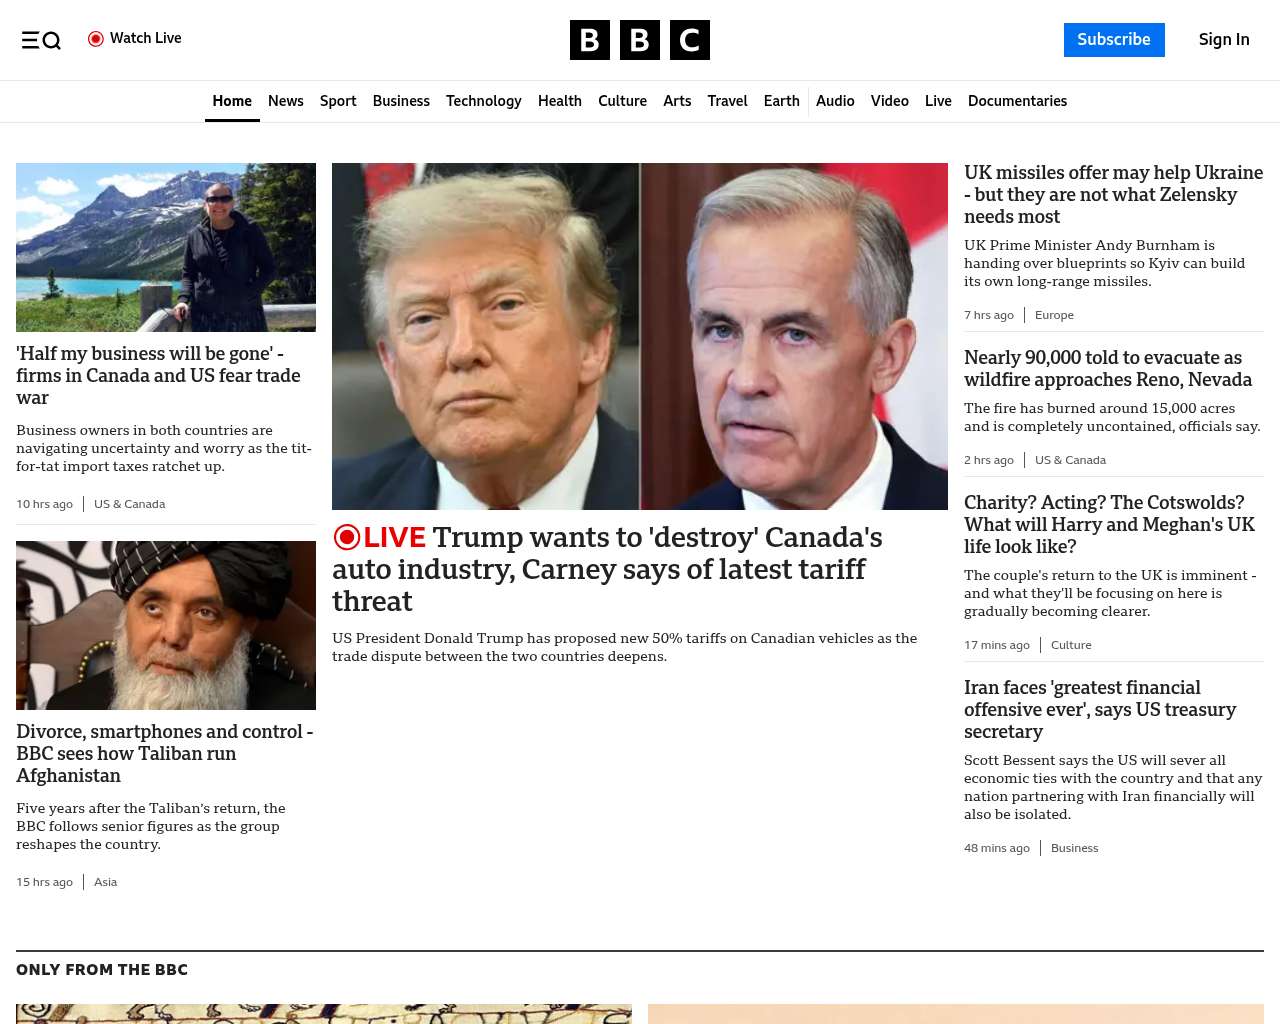Read the Taliban run Afghanistan headline
This screenshot has height=1024, width=1280.
[165, 753]
